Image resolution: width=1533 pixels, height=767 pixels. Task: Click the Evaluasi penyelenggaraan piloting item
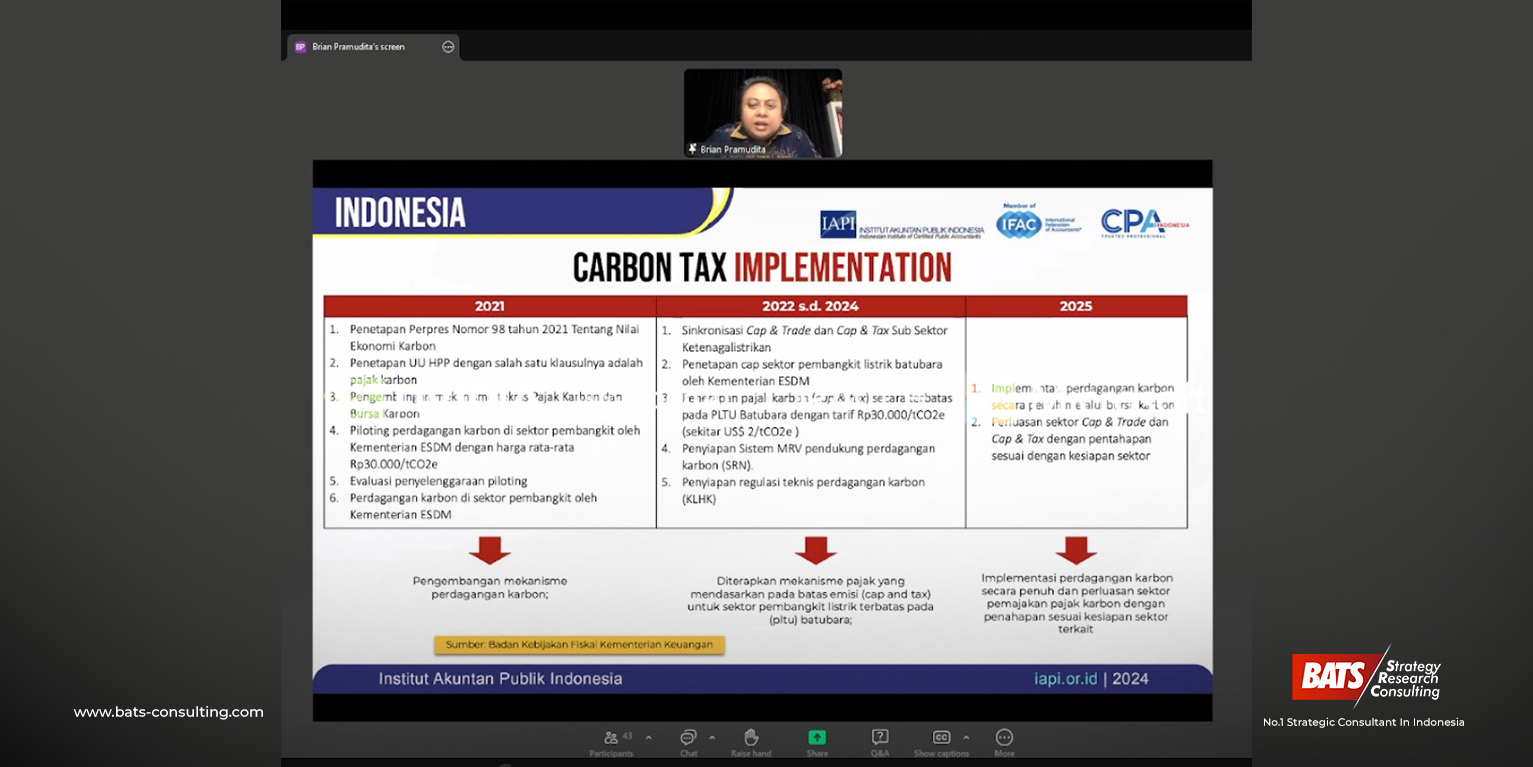click(x=438, y=481)
